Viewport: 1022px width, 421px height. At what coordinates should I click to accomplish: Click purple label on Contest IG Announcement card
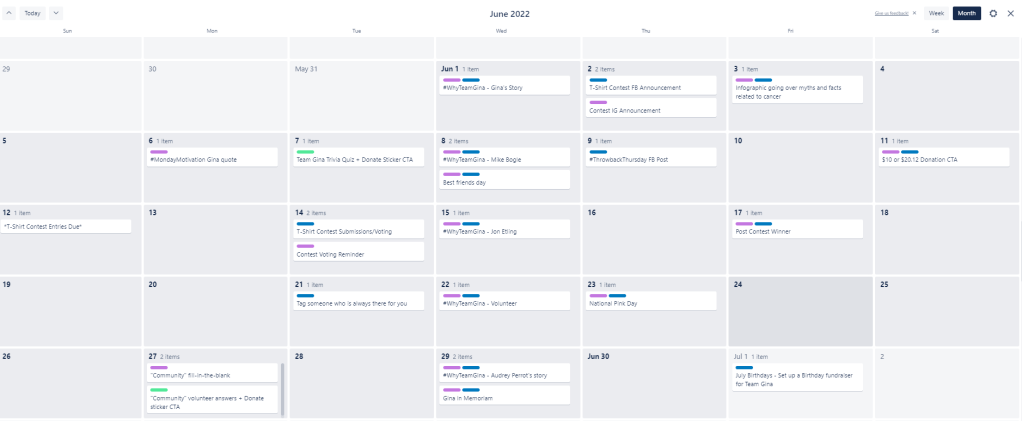click(x=598, y=102)
